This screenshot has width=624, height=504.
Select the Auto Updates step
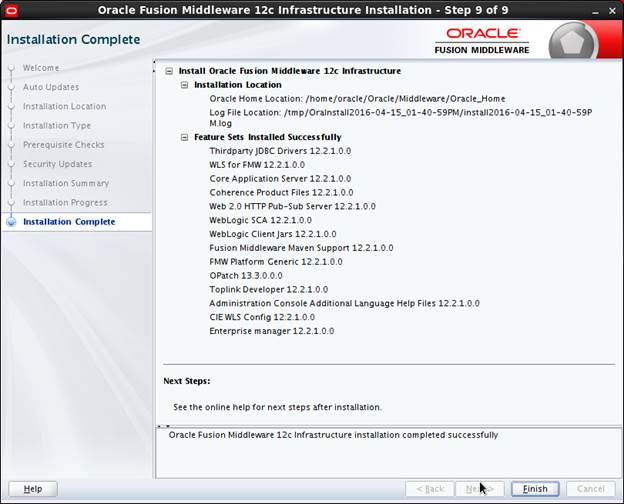click(x=50, y=87)
